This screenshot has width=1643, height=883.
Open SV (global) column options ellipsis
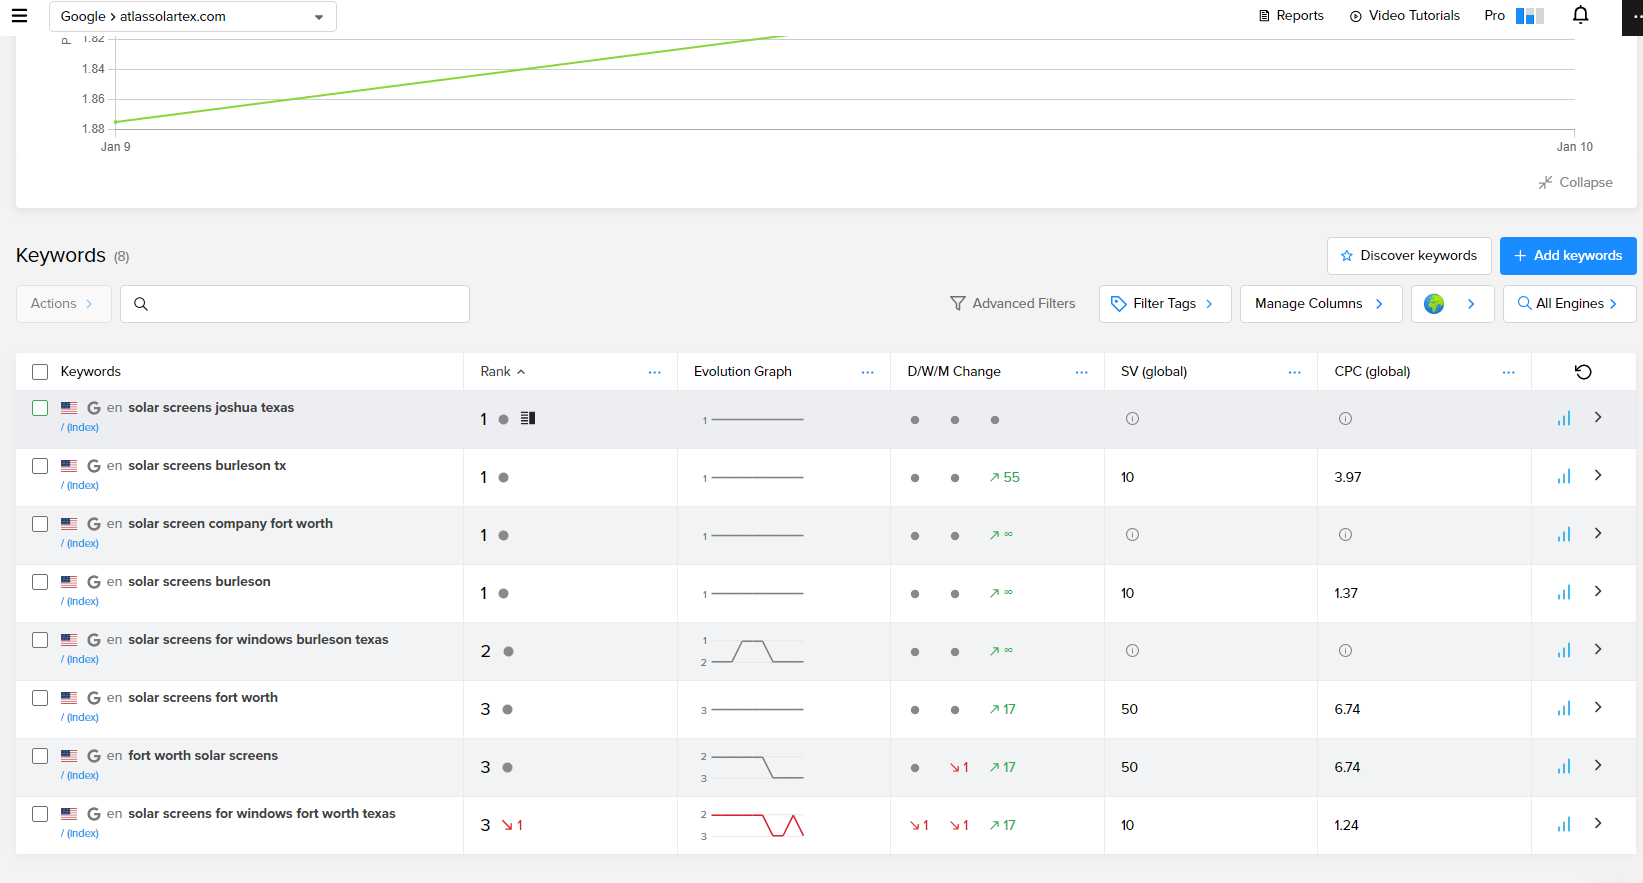1294,372
